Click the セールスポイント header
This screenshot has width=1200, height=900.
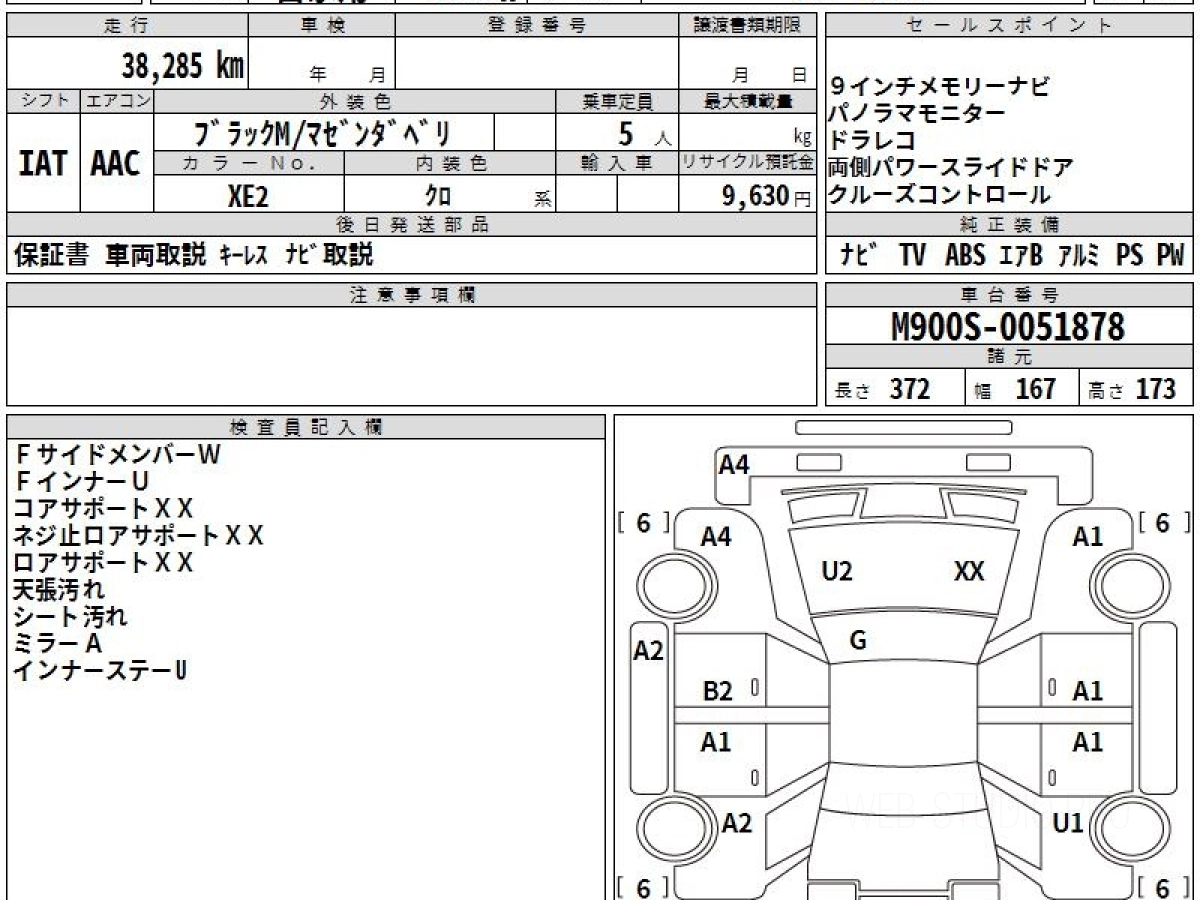tap(1010, 27)
